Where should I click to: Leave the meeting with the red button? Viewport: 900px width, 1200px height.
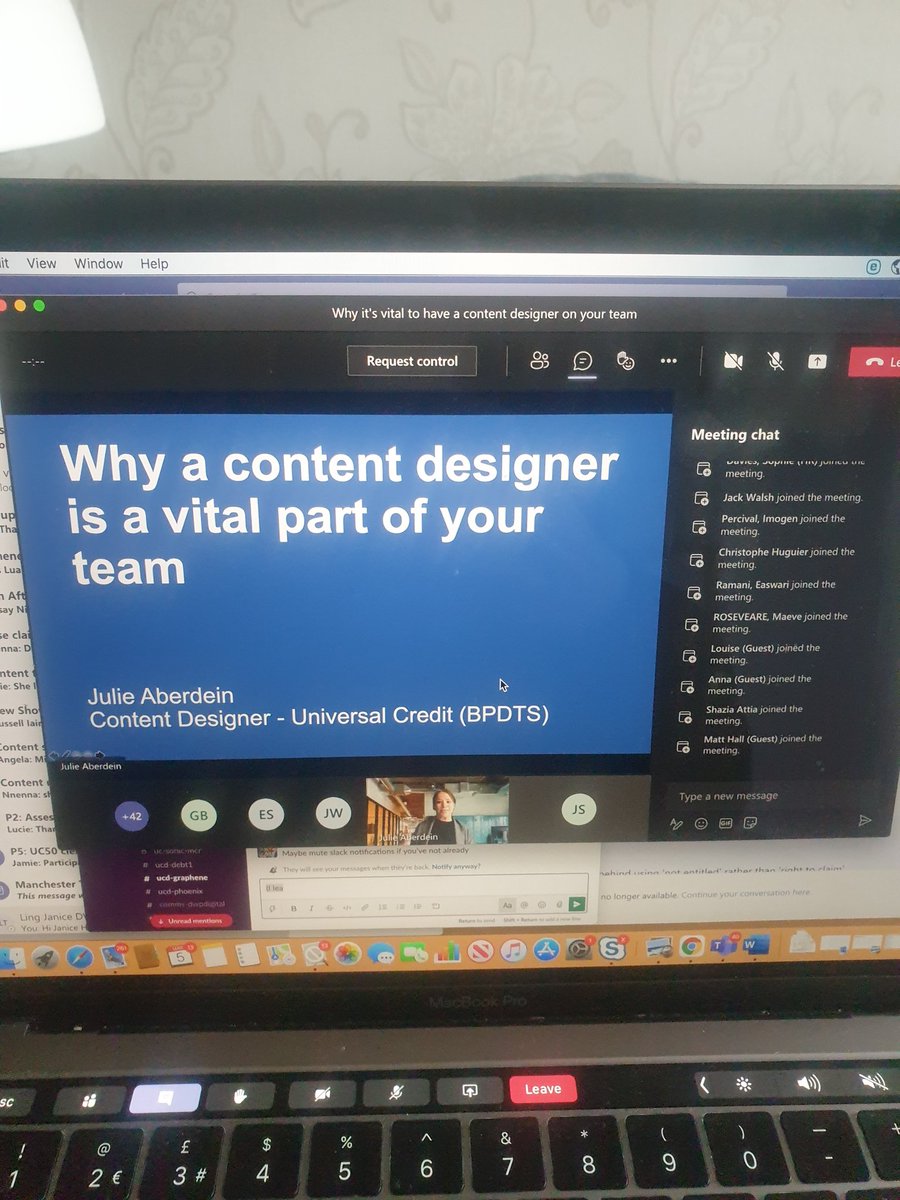tap(875, 362)
